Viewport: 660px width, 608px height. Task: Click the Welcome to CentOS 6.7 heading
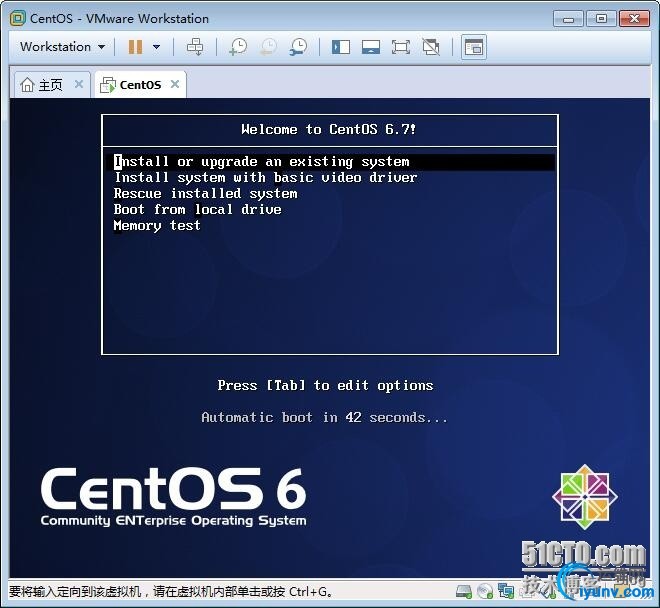[329, 129]
